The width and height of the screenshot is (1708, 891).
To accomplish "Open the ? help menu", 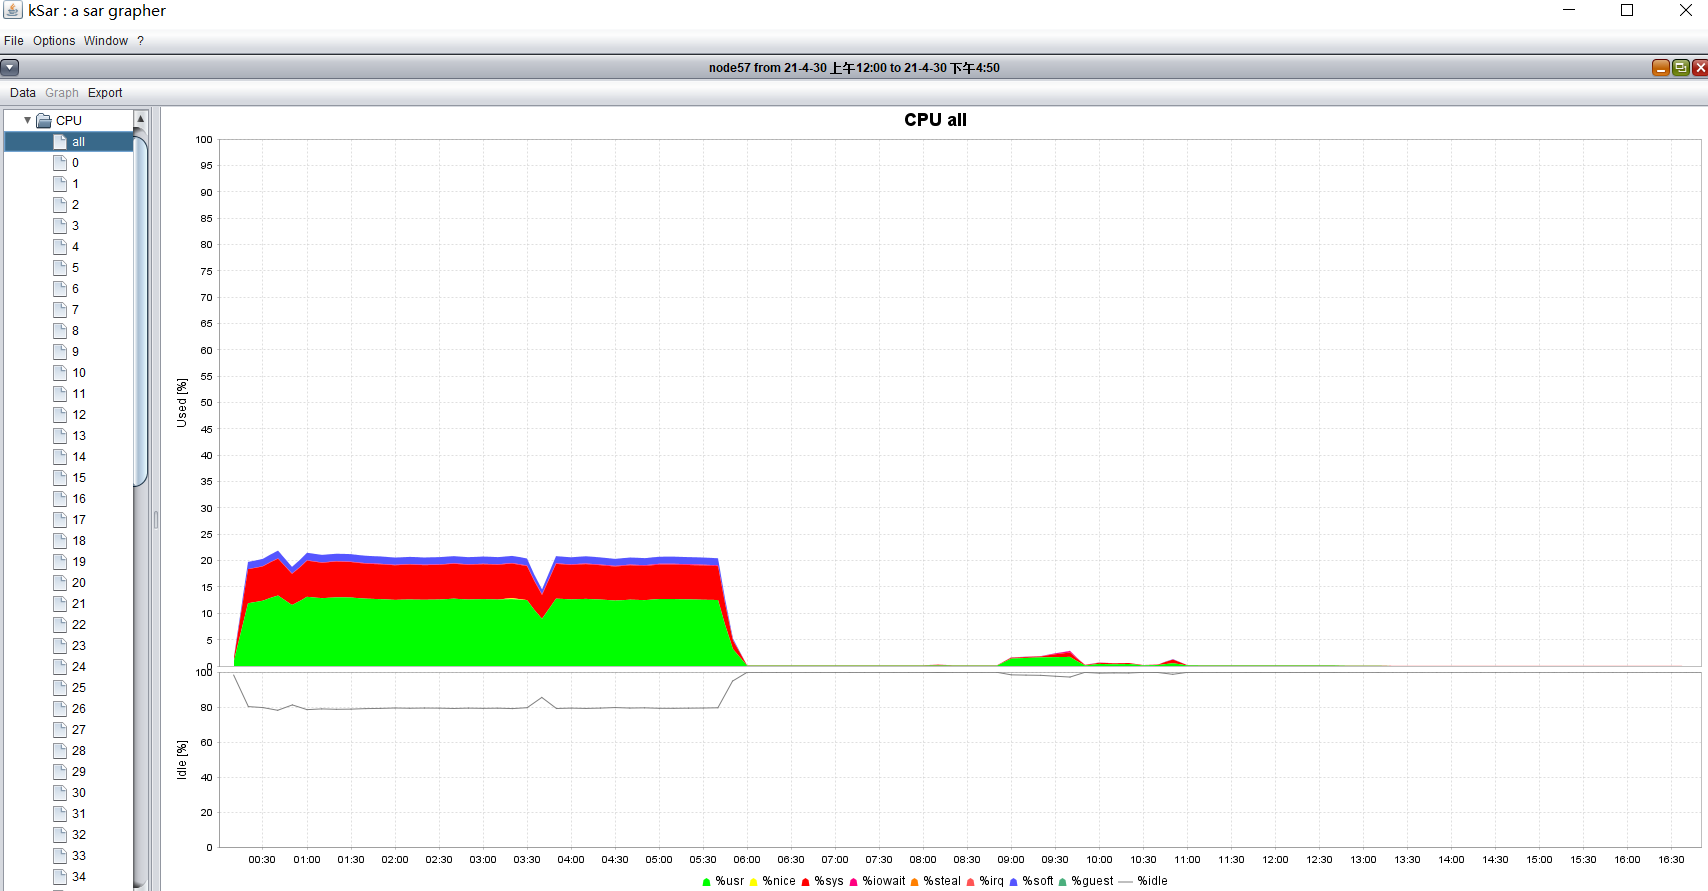I will pos(141,41).
